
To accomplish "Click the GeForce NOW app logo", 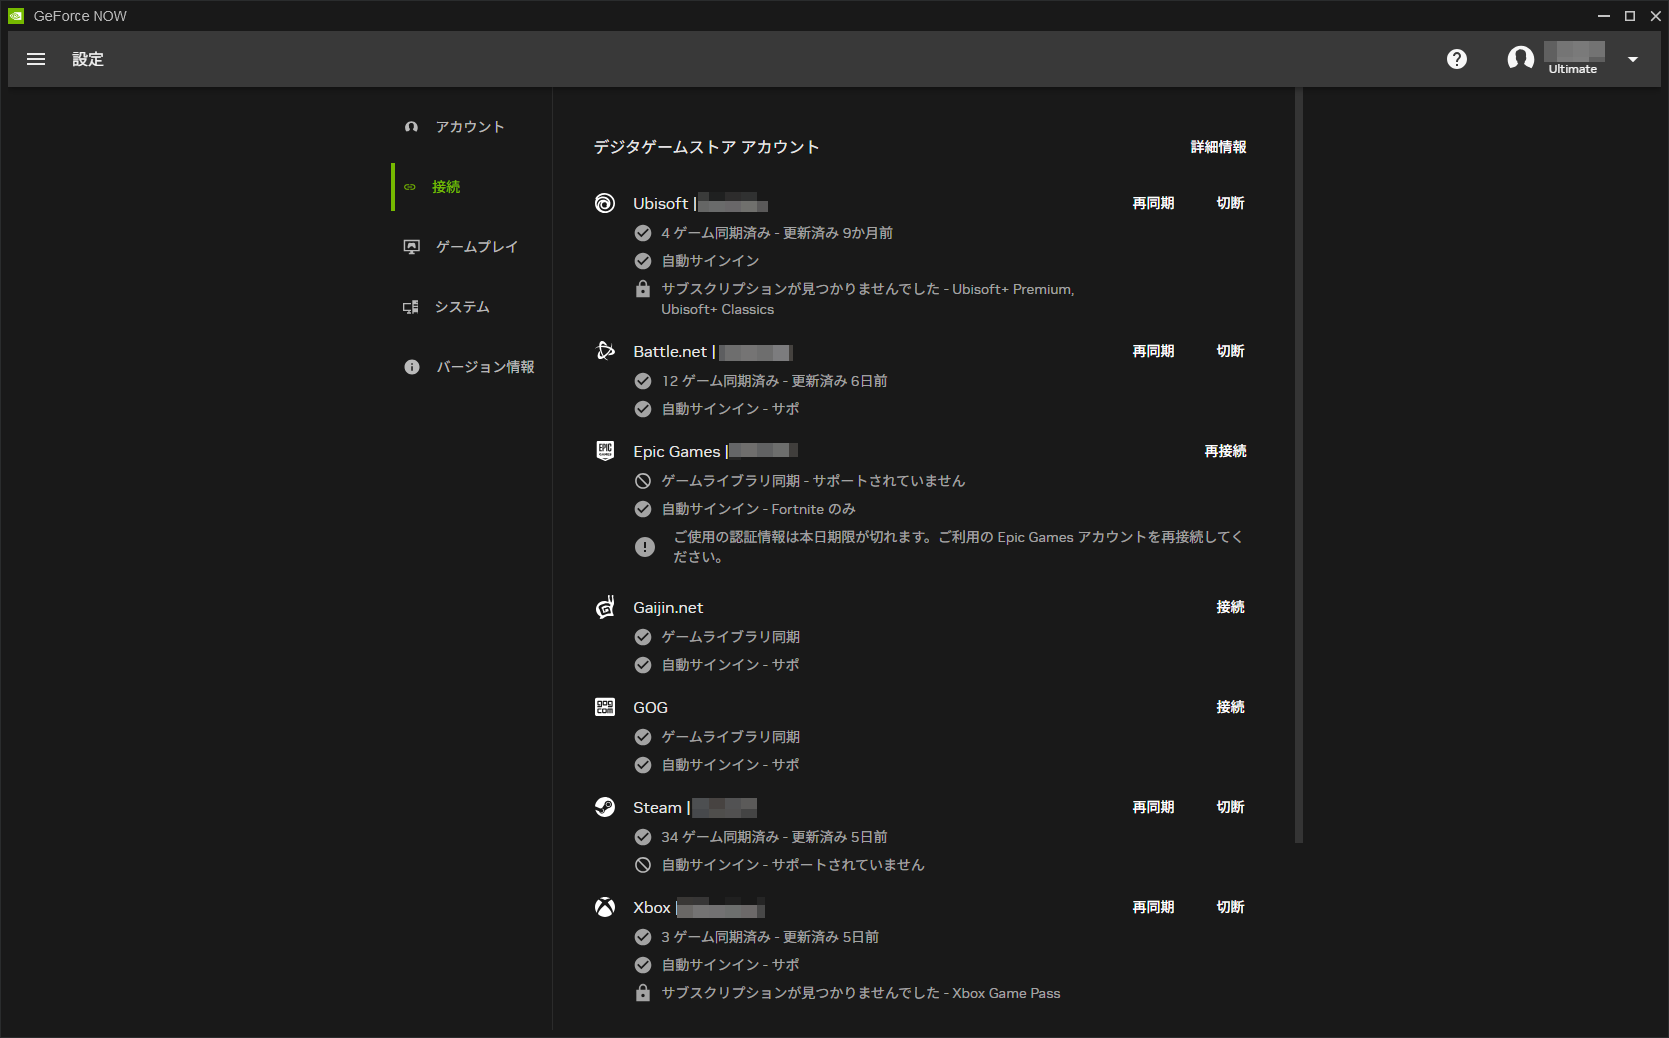I will click(16, 16).
